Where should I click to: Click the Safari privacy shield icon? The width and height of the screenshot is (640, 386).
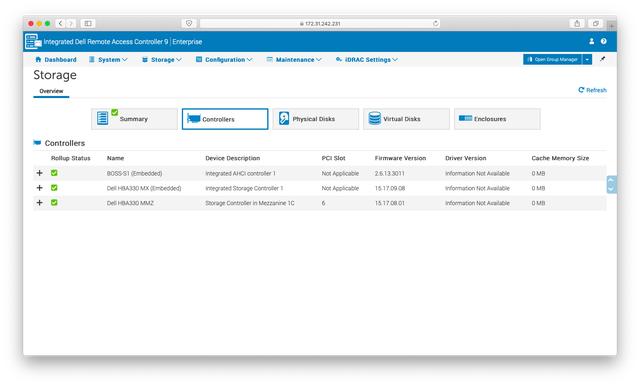coord(189,23)
